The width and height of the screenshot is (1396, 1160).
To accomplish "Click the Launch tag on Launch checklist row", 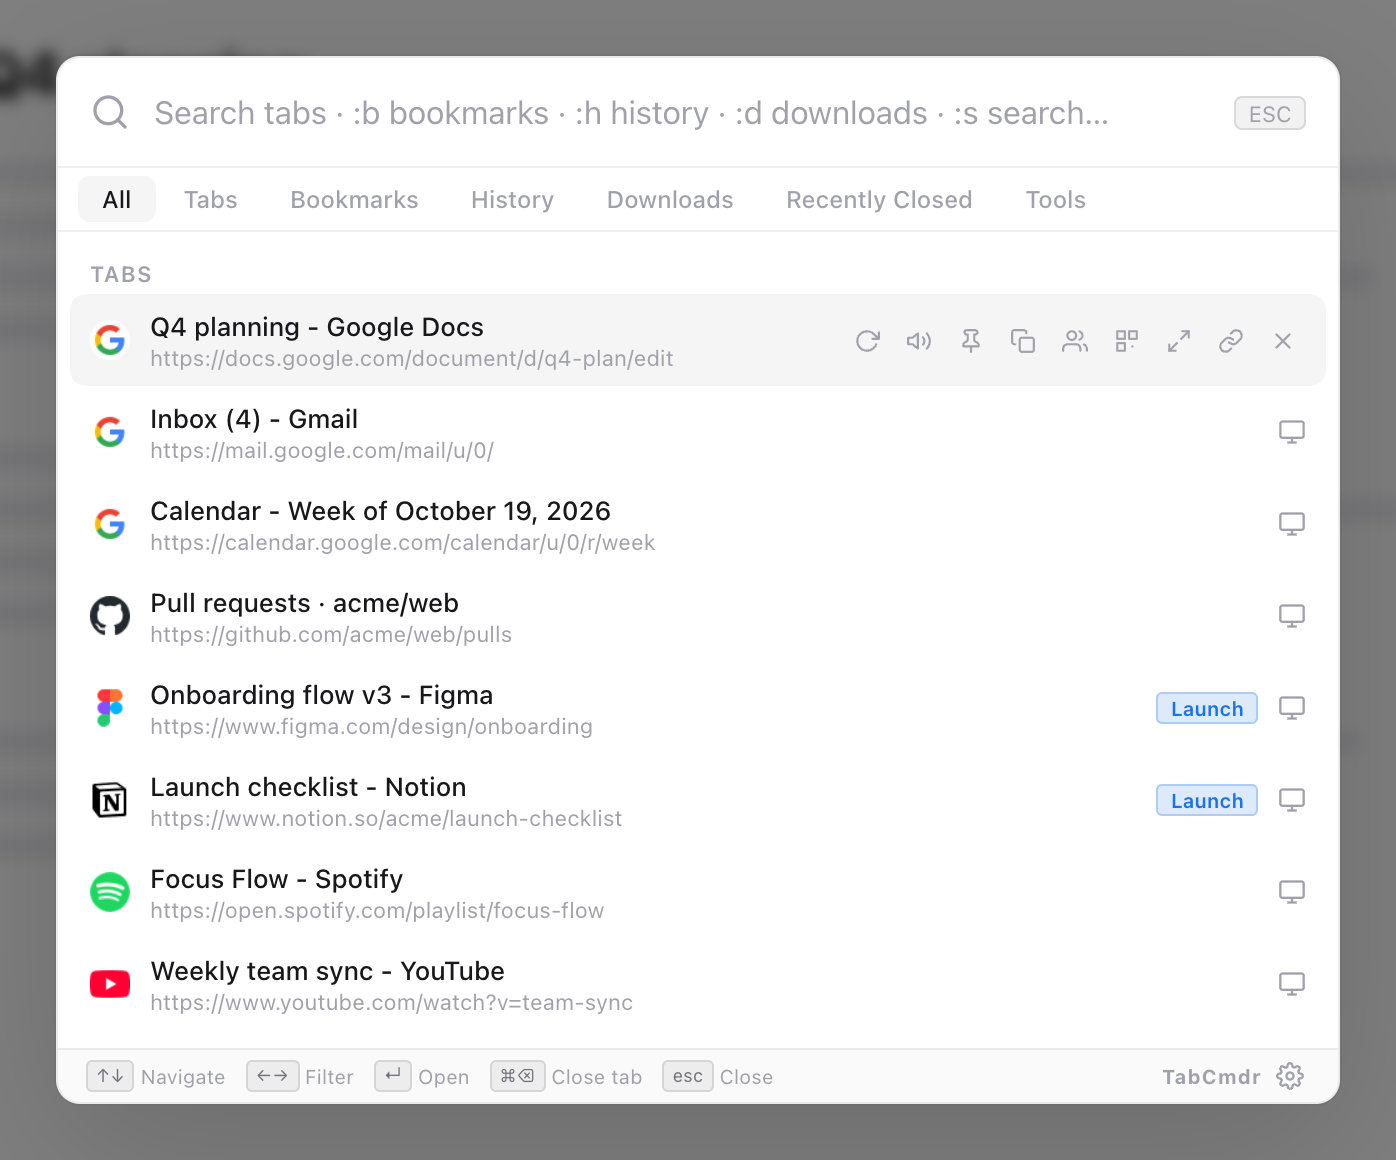I will coord(1207,800).
